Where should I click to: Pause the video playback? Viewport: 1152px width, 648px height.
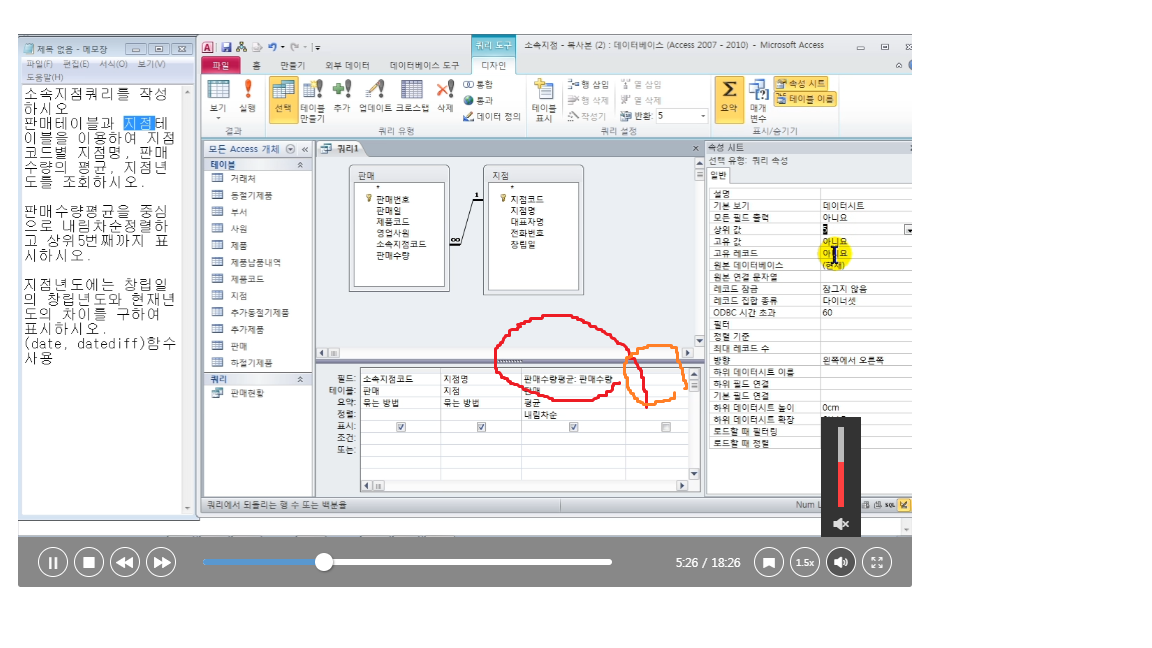(53, 563)
